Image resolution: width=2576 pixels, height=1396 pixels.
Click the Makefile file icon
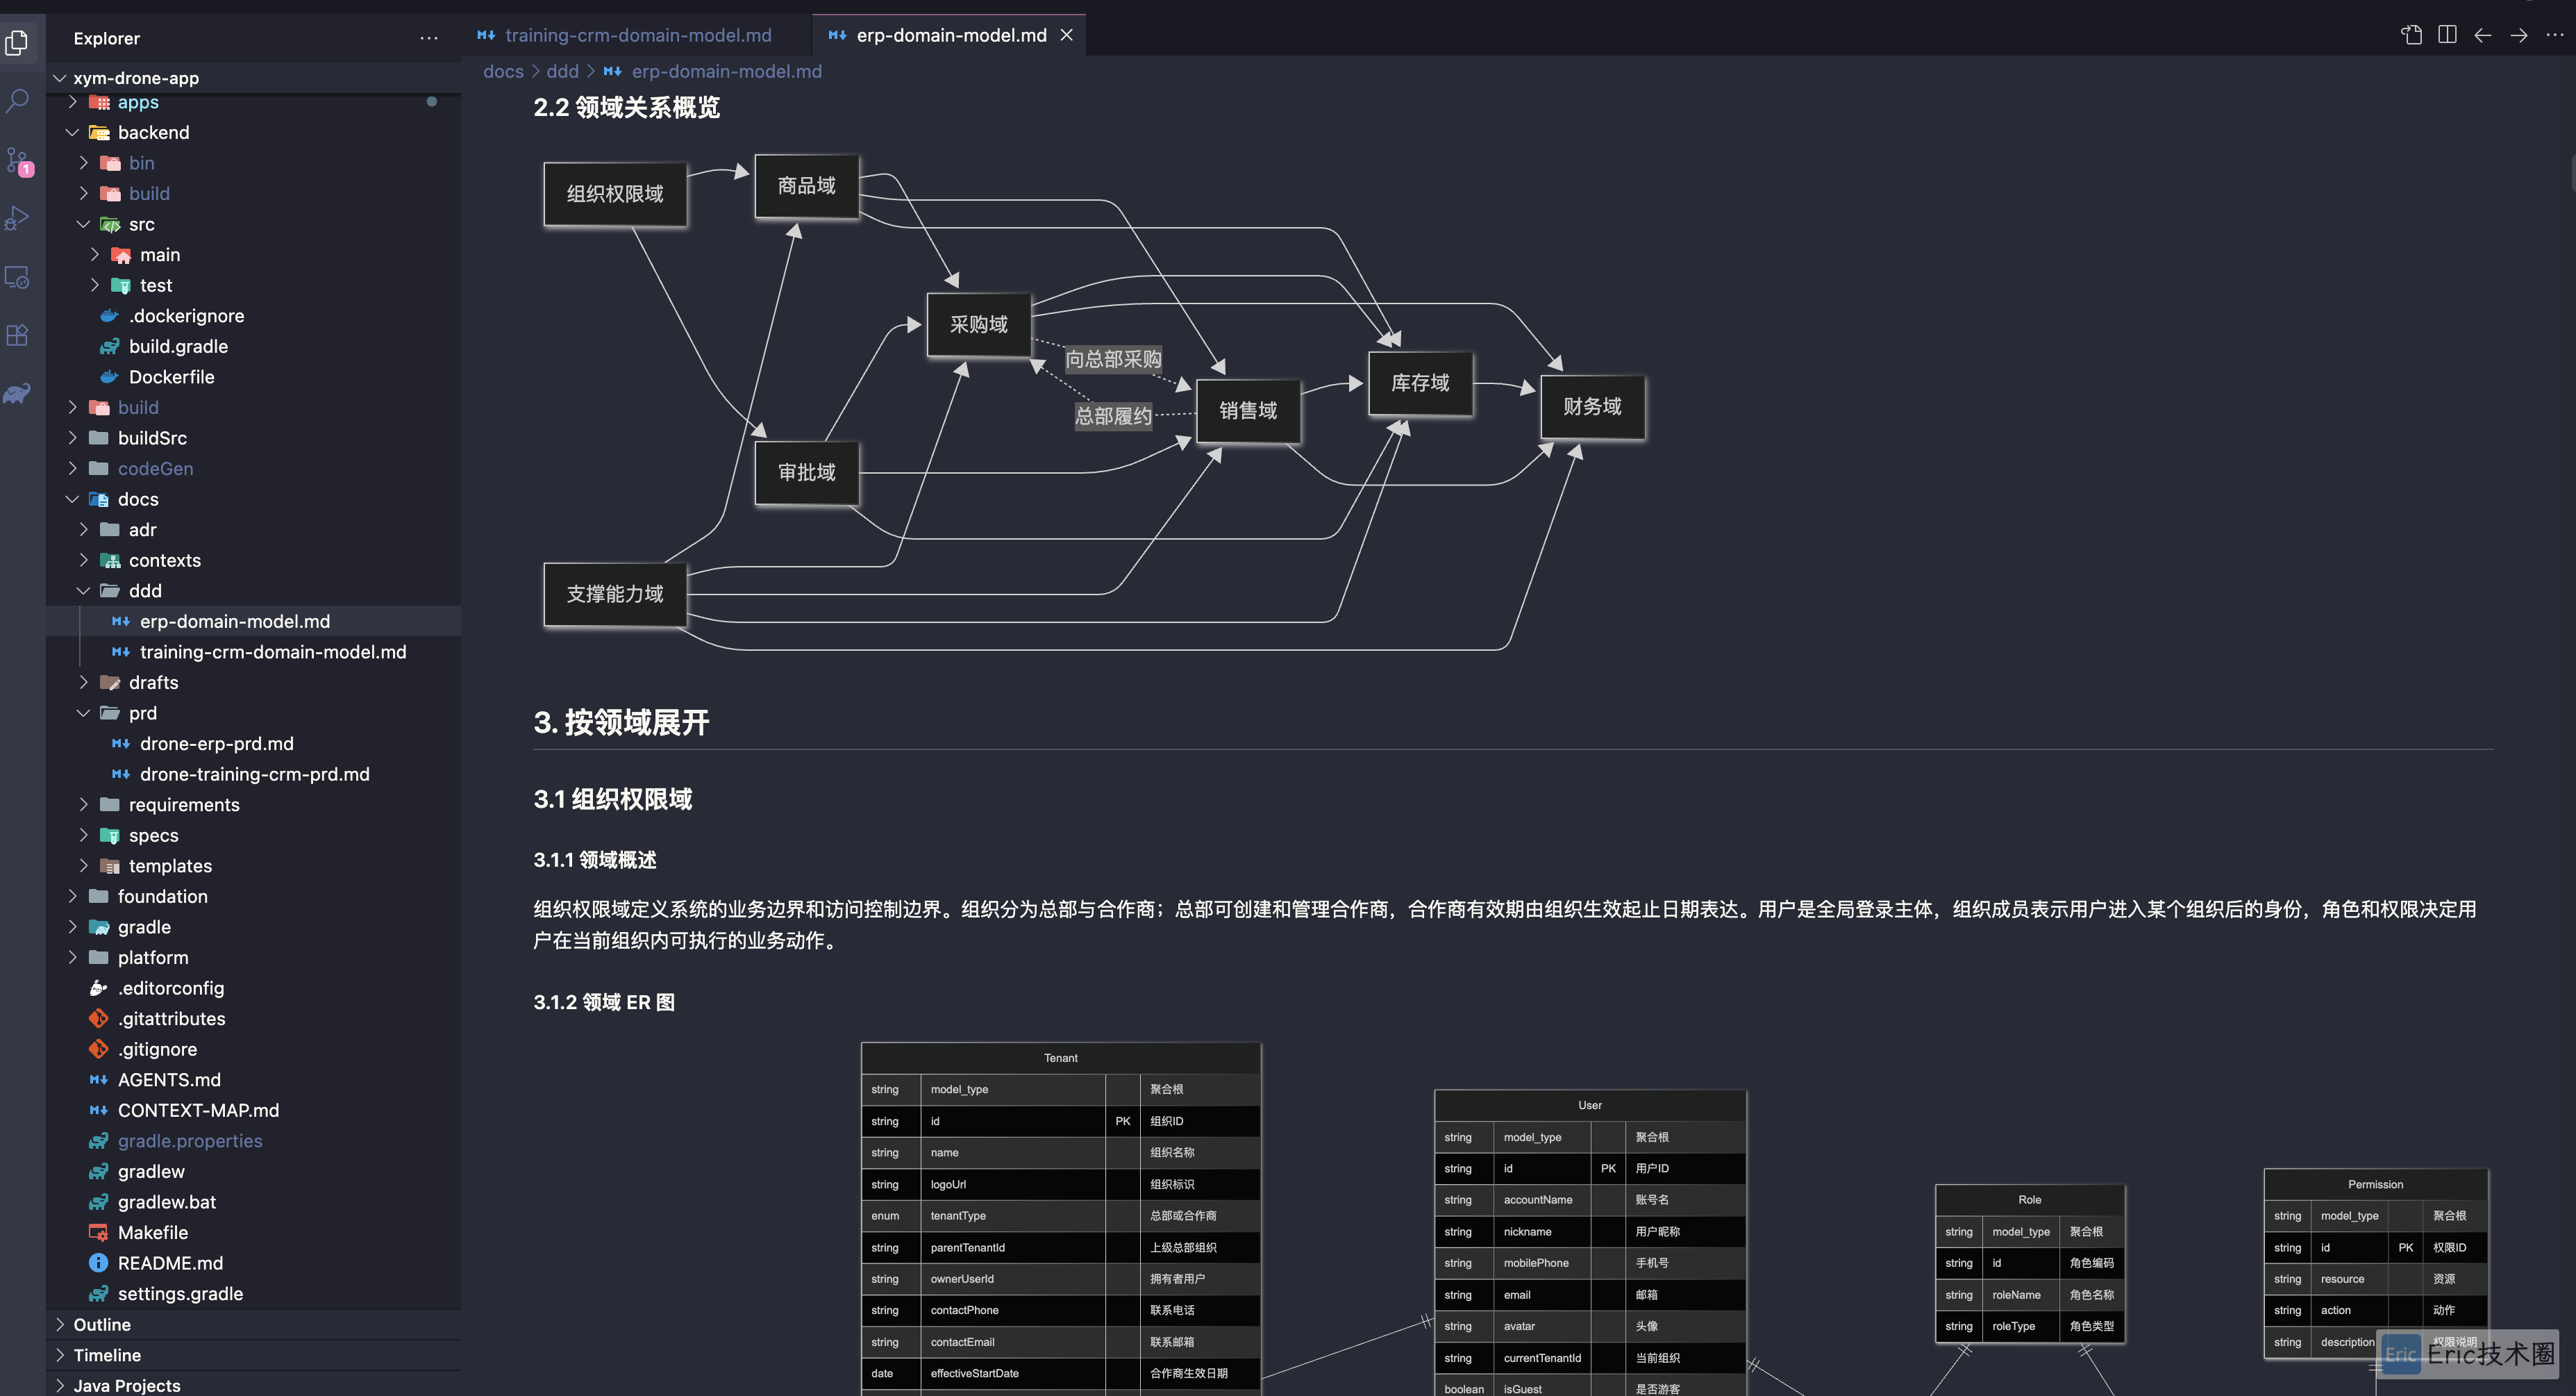click(x=98, y=1232)
